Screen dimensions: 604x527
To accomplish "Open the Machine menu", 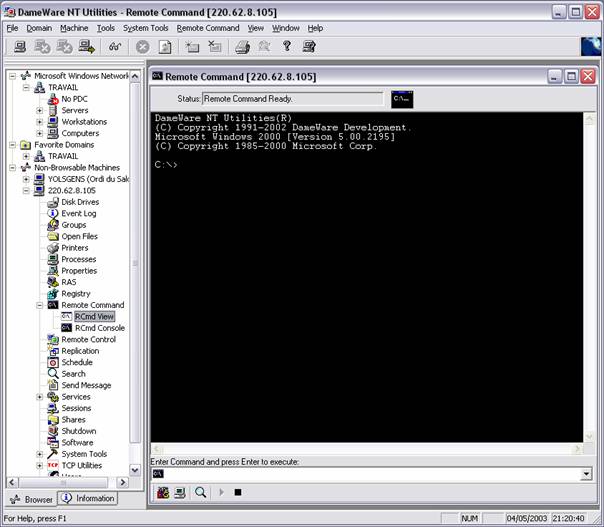I will coord(74,28).
